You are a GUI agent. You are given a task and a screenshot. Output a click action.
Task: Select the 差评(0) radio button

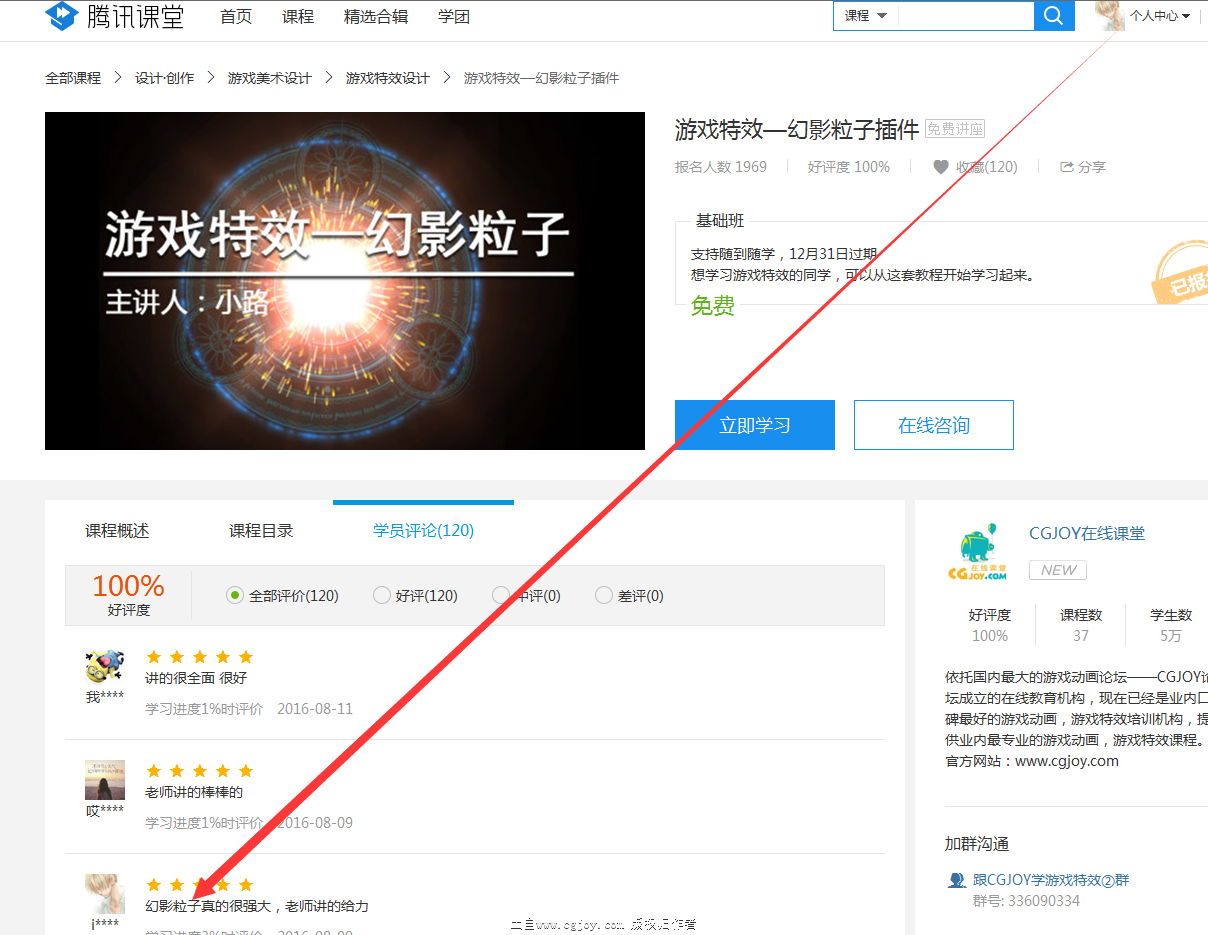[604, 594]
